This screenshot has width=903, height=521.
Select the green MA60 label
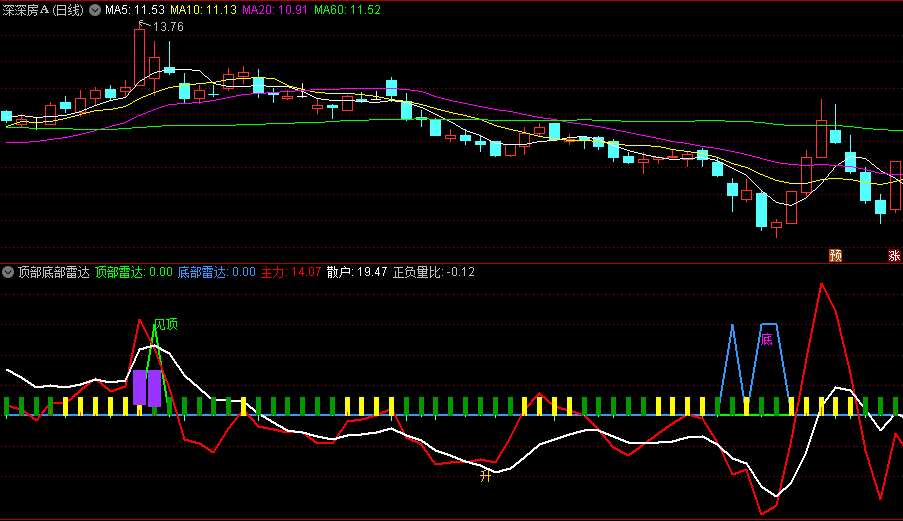[347, 10]
